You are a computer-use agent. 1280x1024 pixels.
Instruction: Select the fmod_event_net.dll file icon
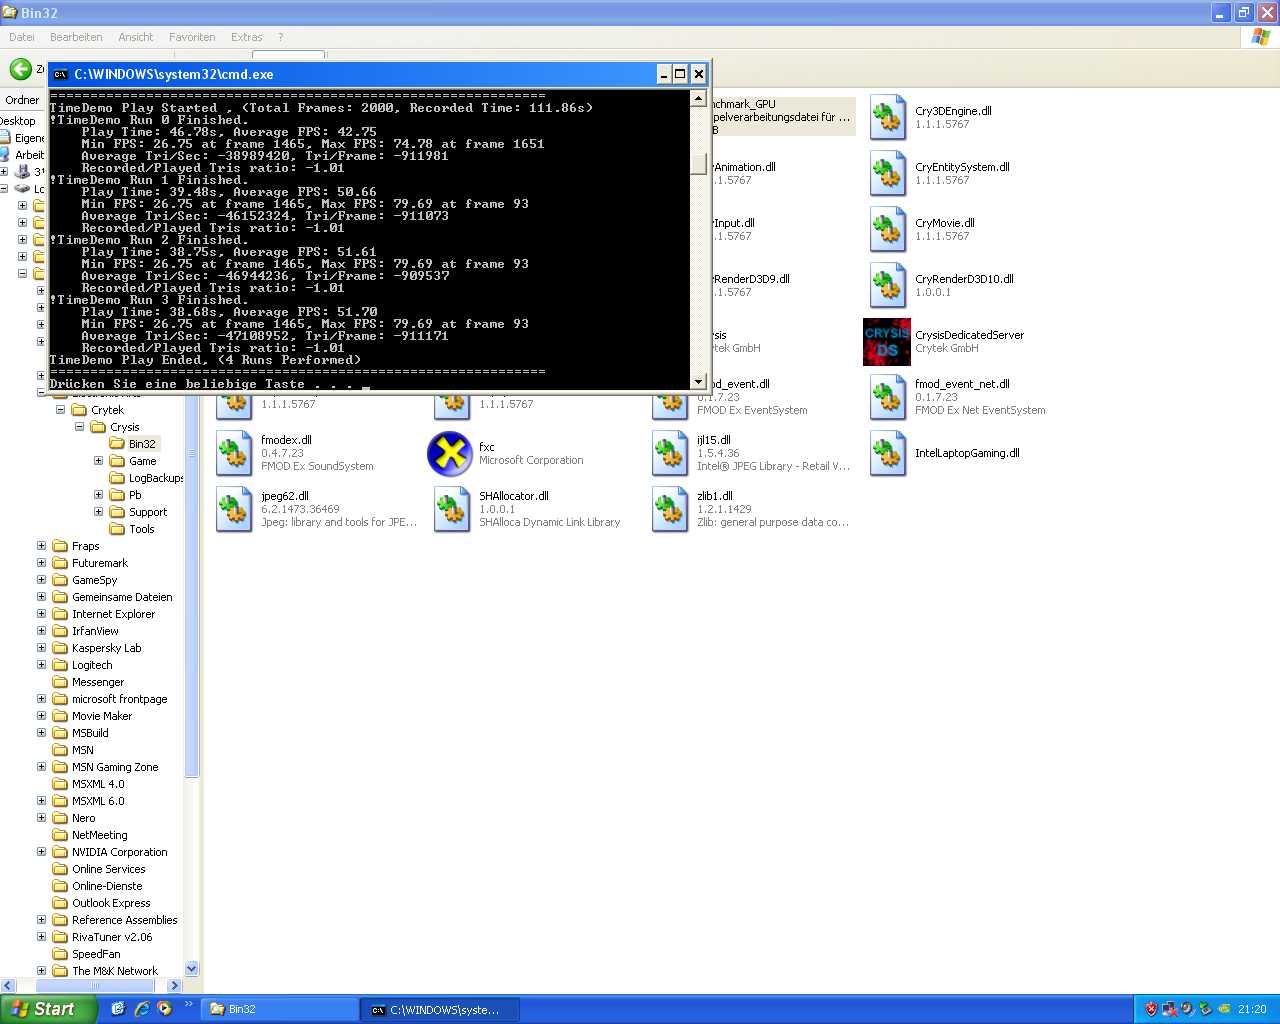click(x=888, y=398)
